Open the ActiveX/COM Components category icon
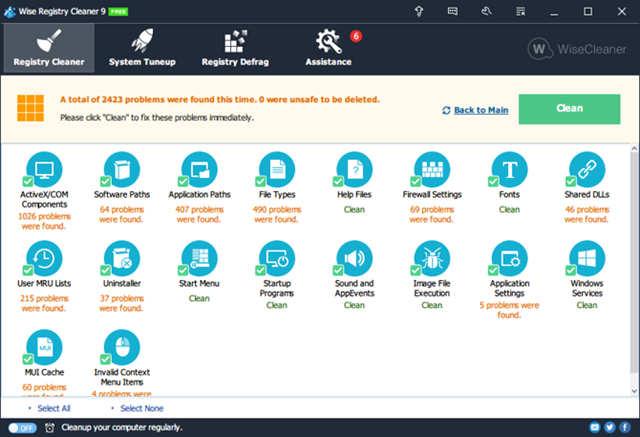This screenshot has width=640, height=437. click(44, 169)
